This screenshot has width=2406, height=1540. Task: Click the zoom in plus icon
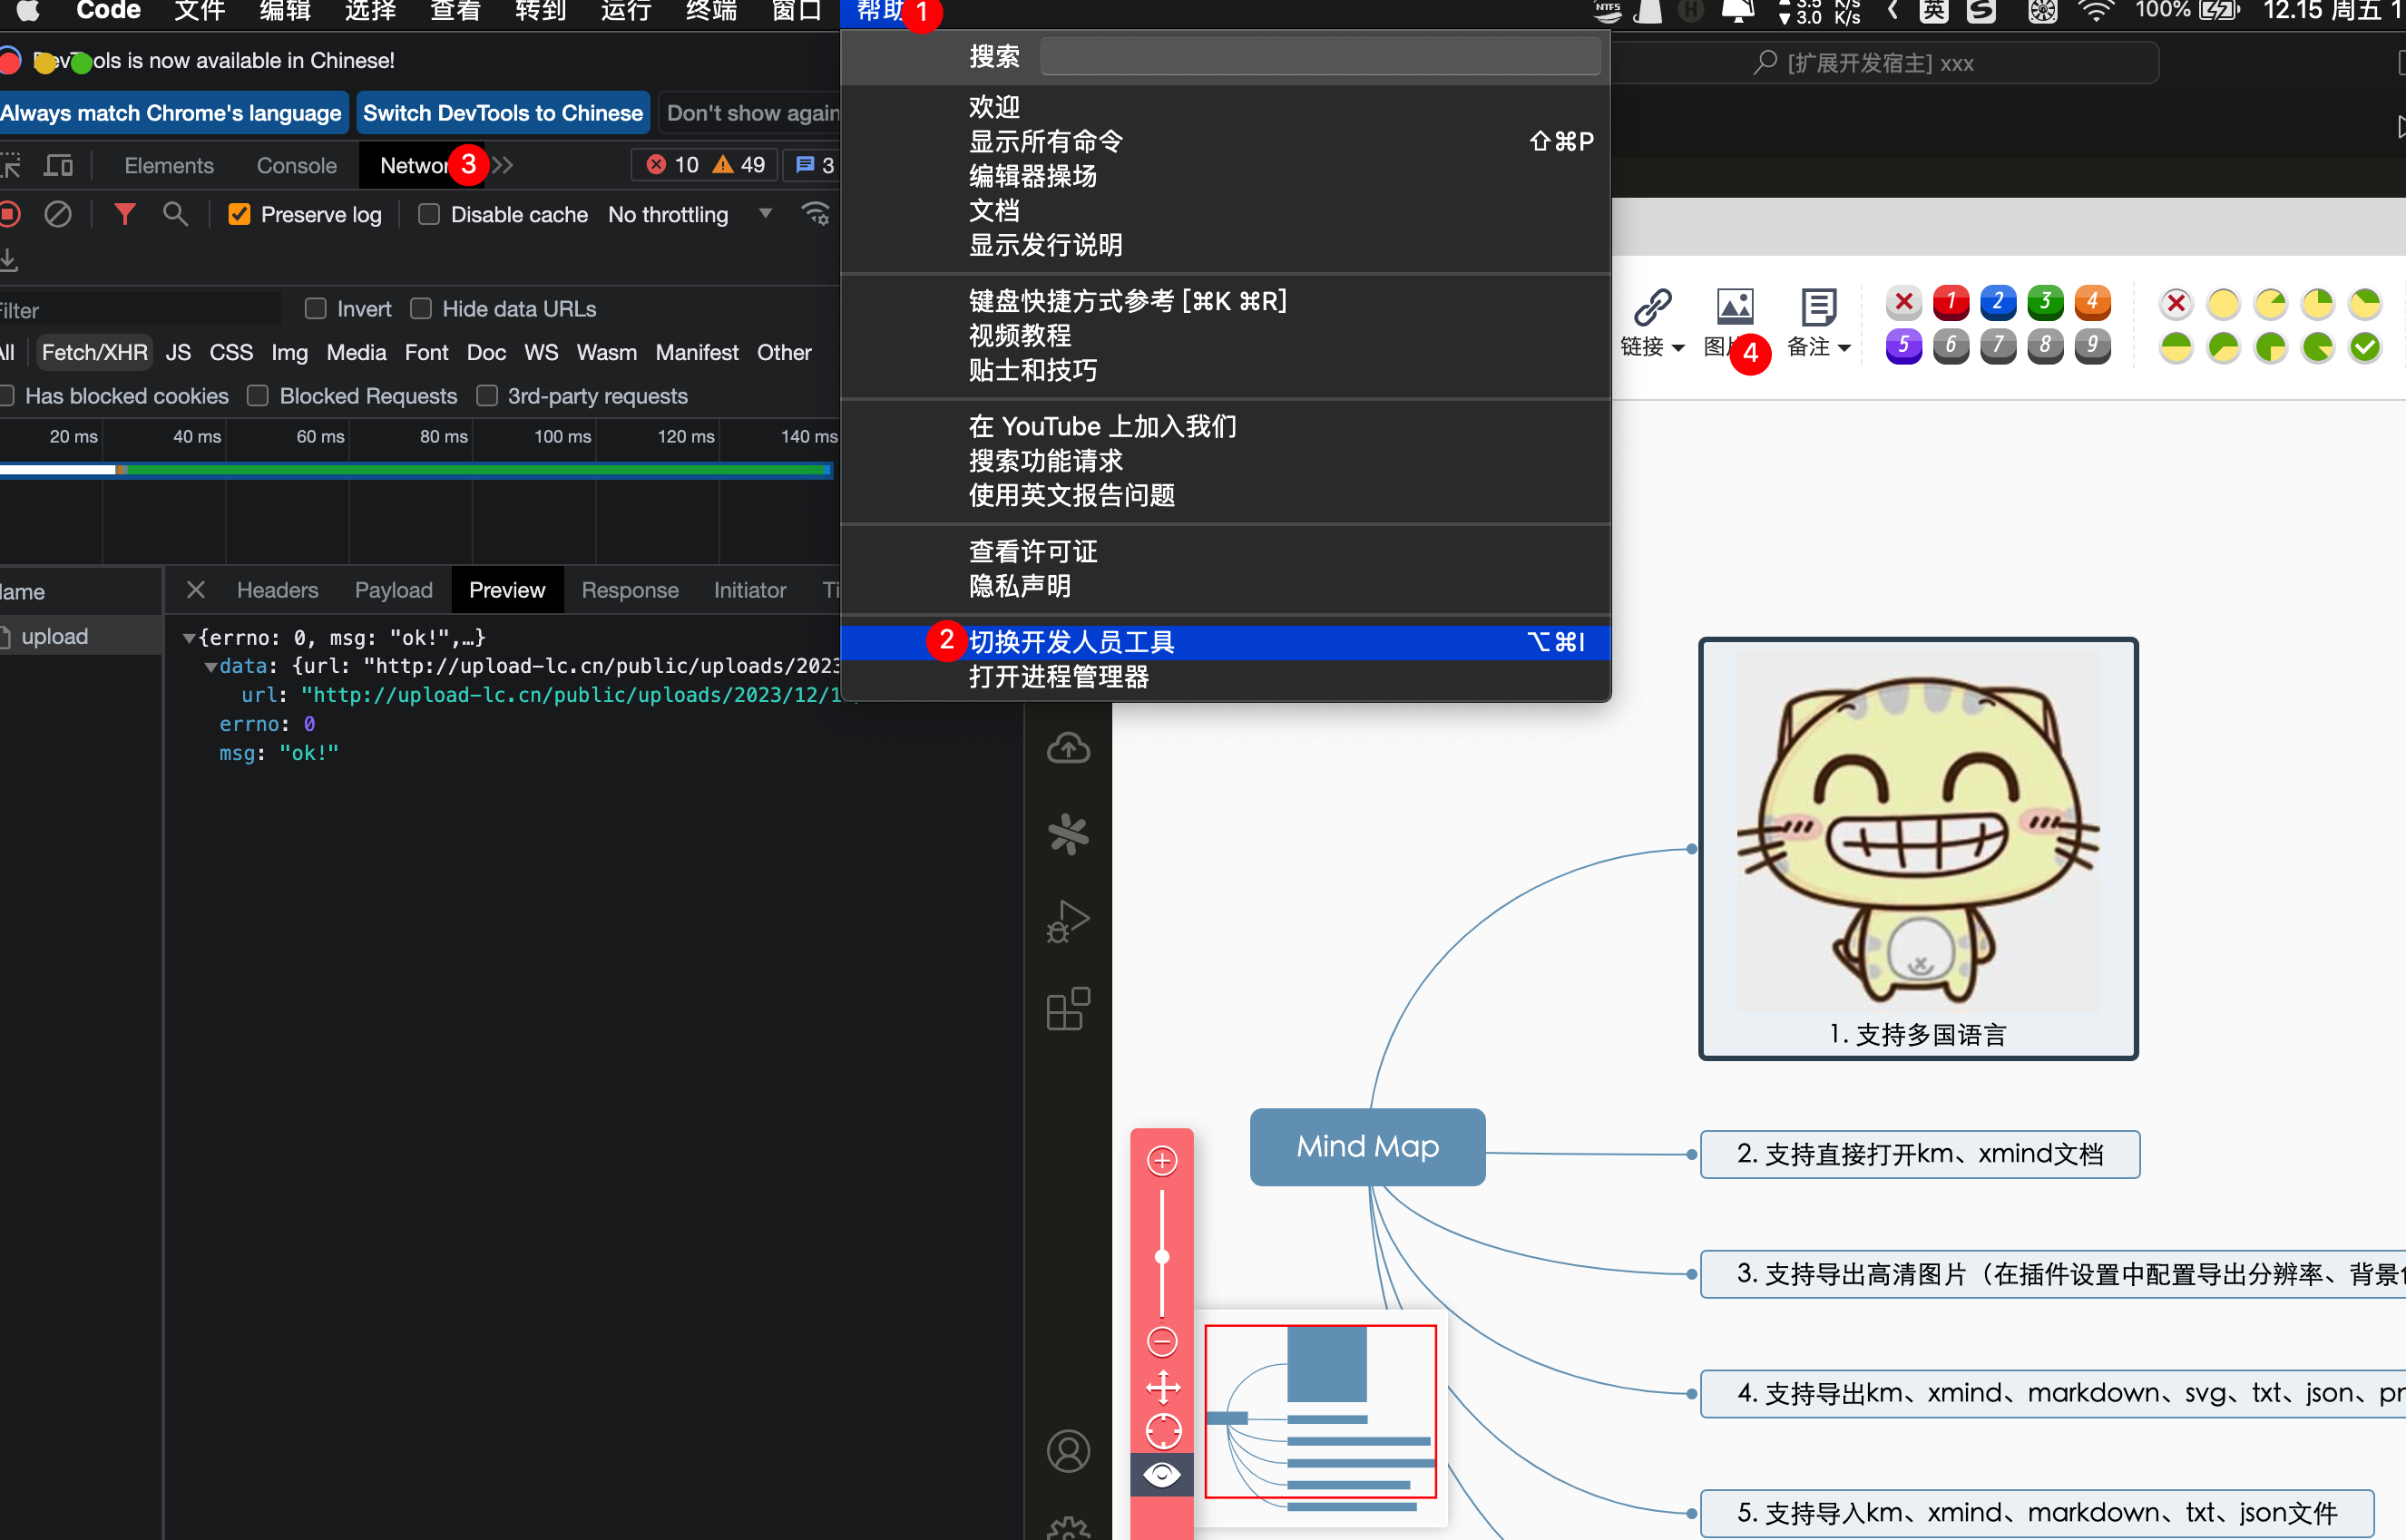1161,1160
